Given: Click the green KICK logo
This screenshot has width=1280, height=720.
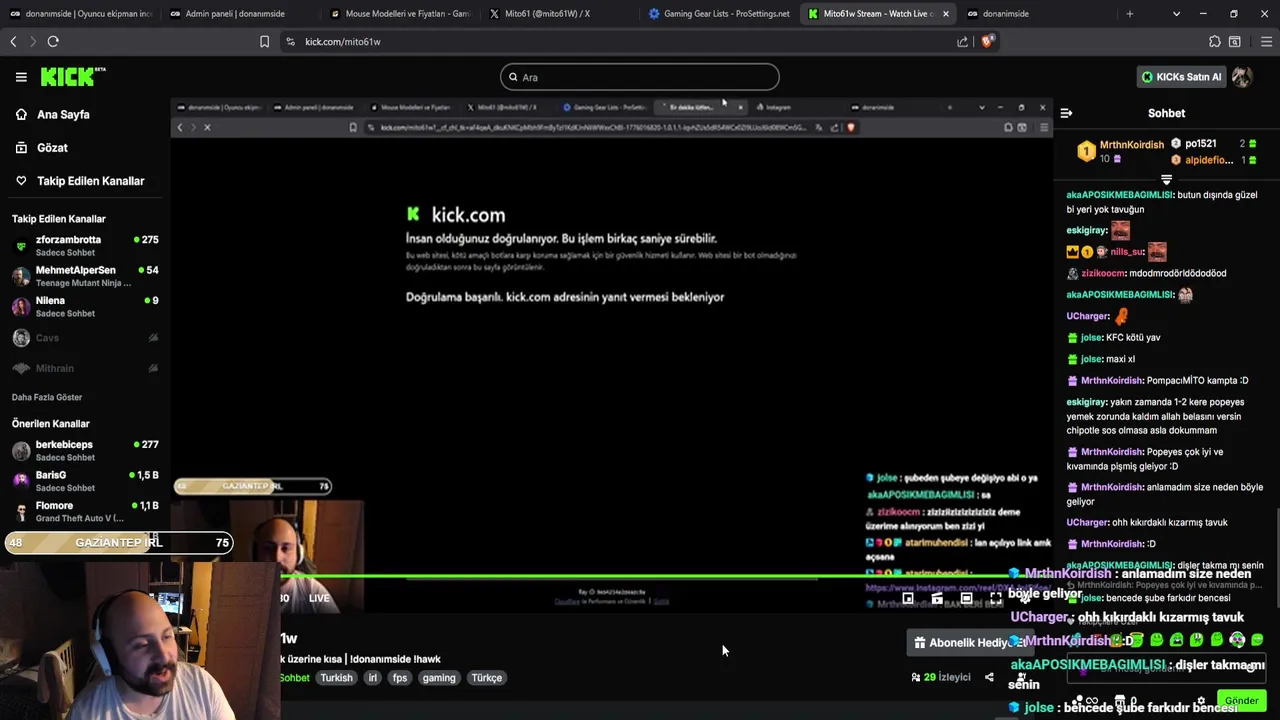Looking at the screenshot, I should [x=72, y=77].
